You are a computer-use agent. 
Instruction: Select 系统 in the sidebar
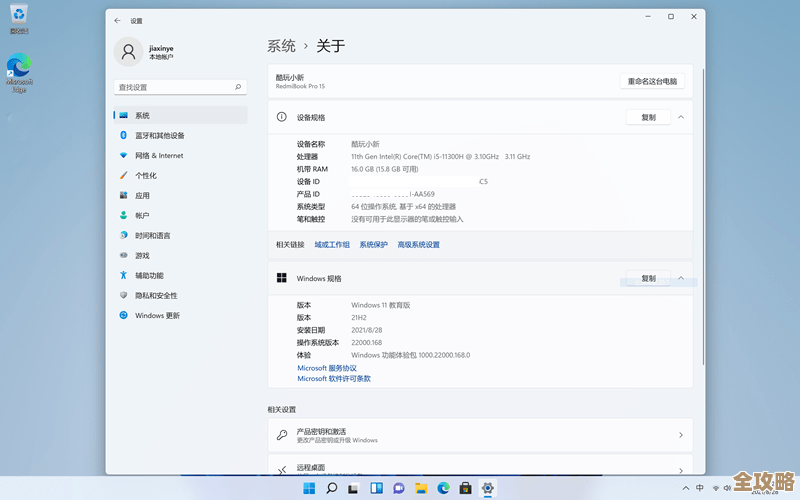point(181,115)
